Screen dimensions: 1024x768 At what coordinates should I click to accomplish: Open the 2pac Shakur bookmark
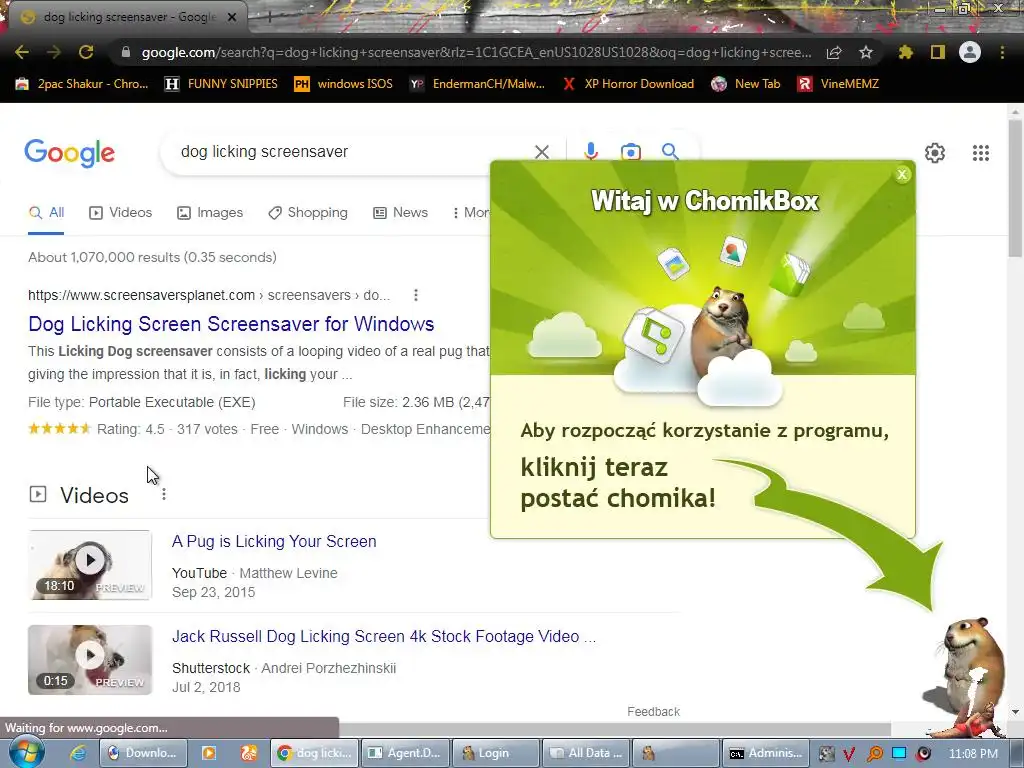point(82,84)
